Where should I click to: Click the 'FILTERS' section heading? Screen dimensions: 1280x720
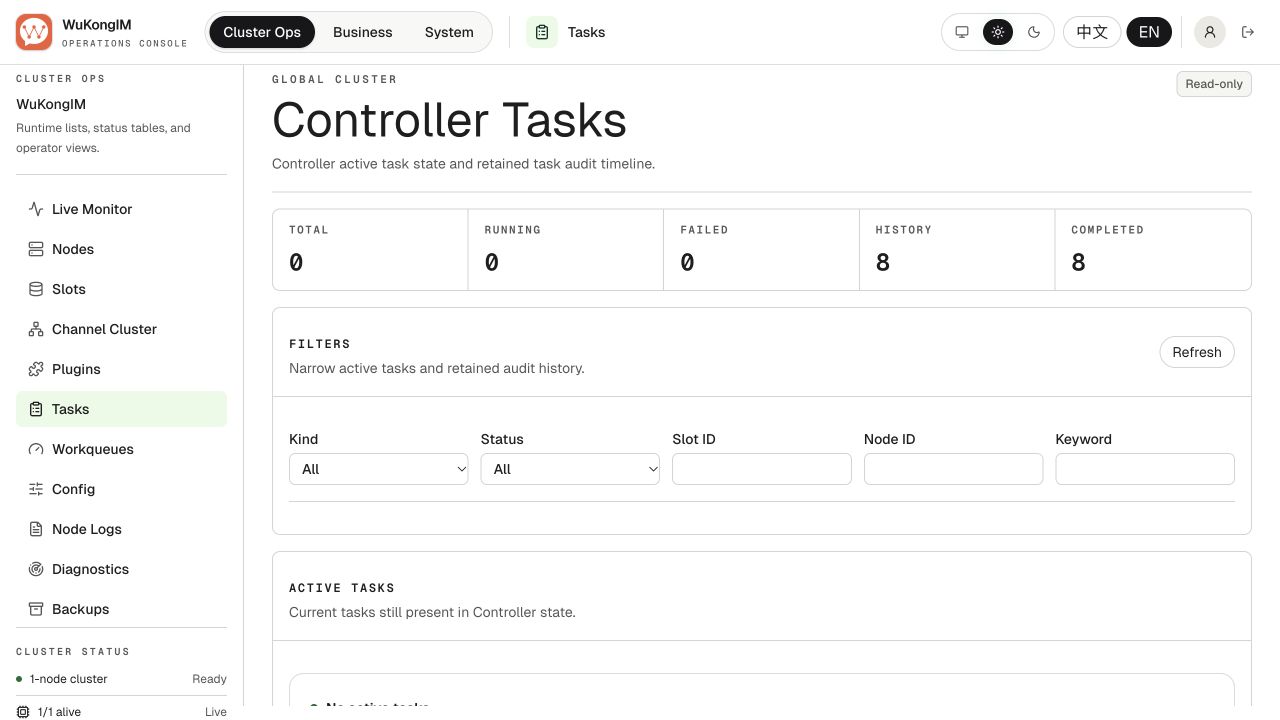(x=320, y=344)
